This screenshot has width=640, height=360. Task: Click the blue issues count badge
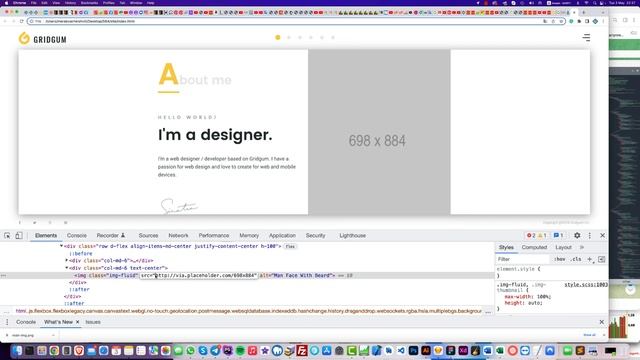[558, 236]
